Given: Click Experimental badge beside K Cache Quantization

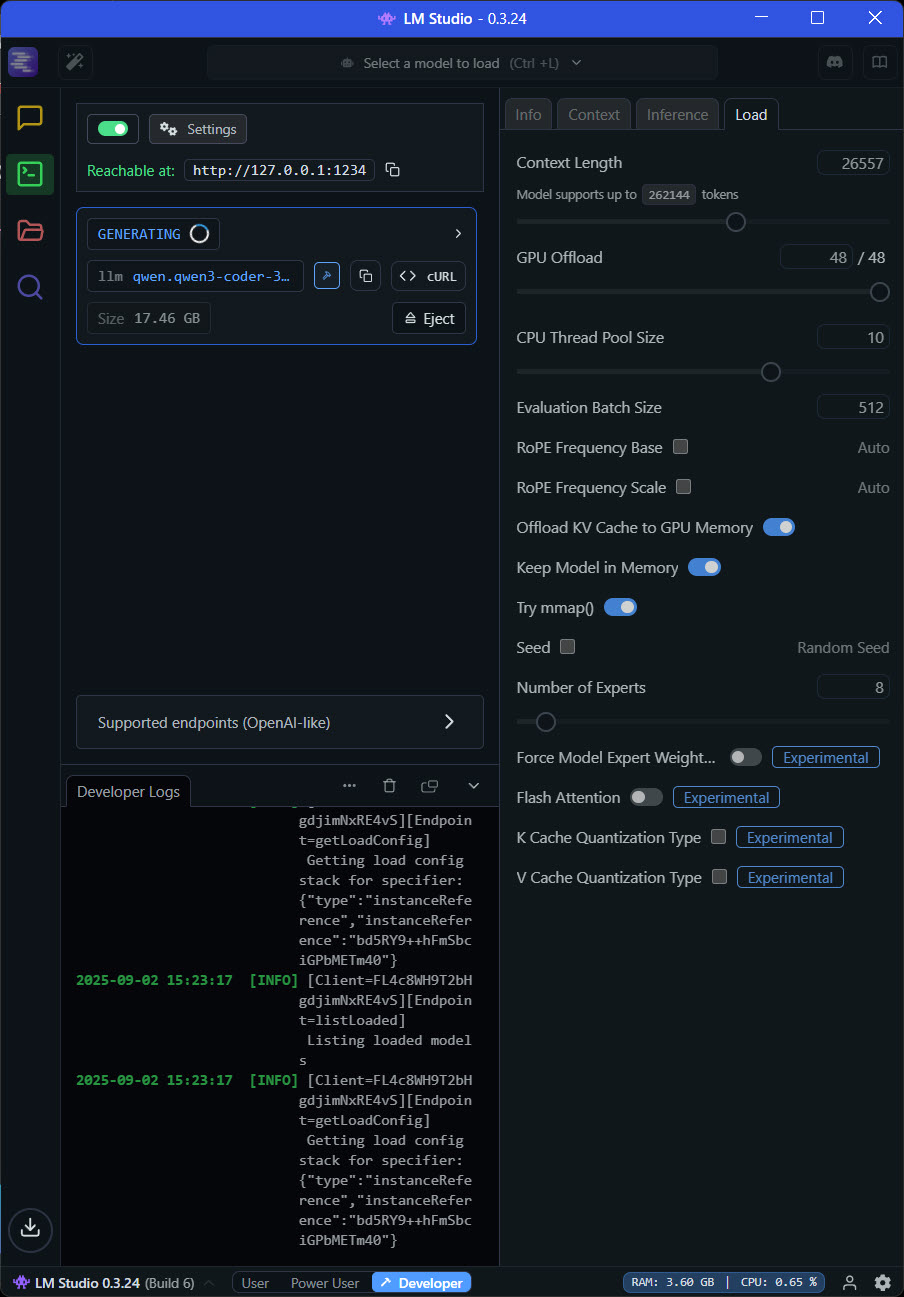Looking at the screenshot, I should (x=790, y=837).
